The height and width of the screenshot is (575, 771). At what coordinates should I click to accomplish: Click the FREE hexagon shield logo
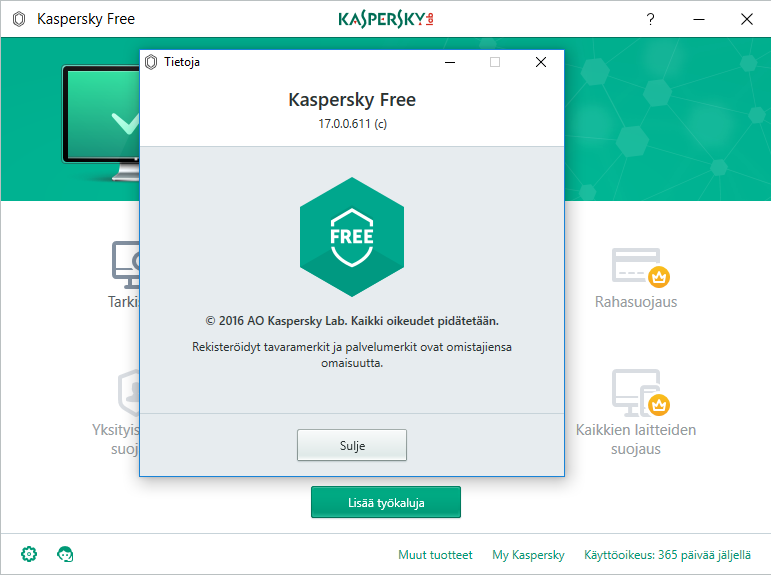point(352,237)
